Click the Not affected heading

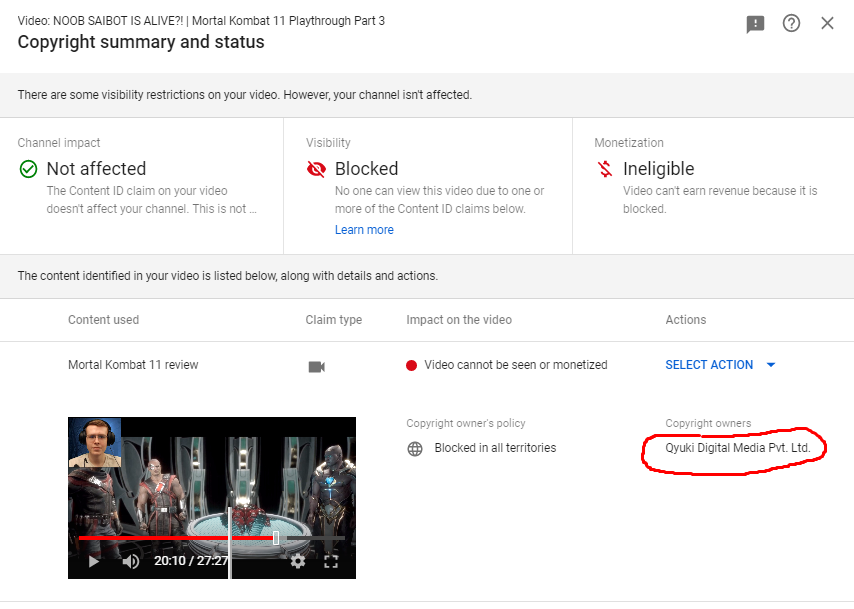click(96, 169)
